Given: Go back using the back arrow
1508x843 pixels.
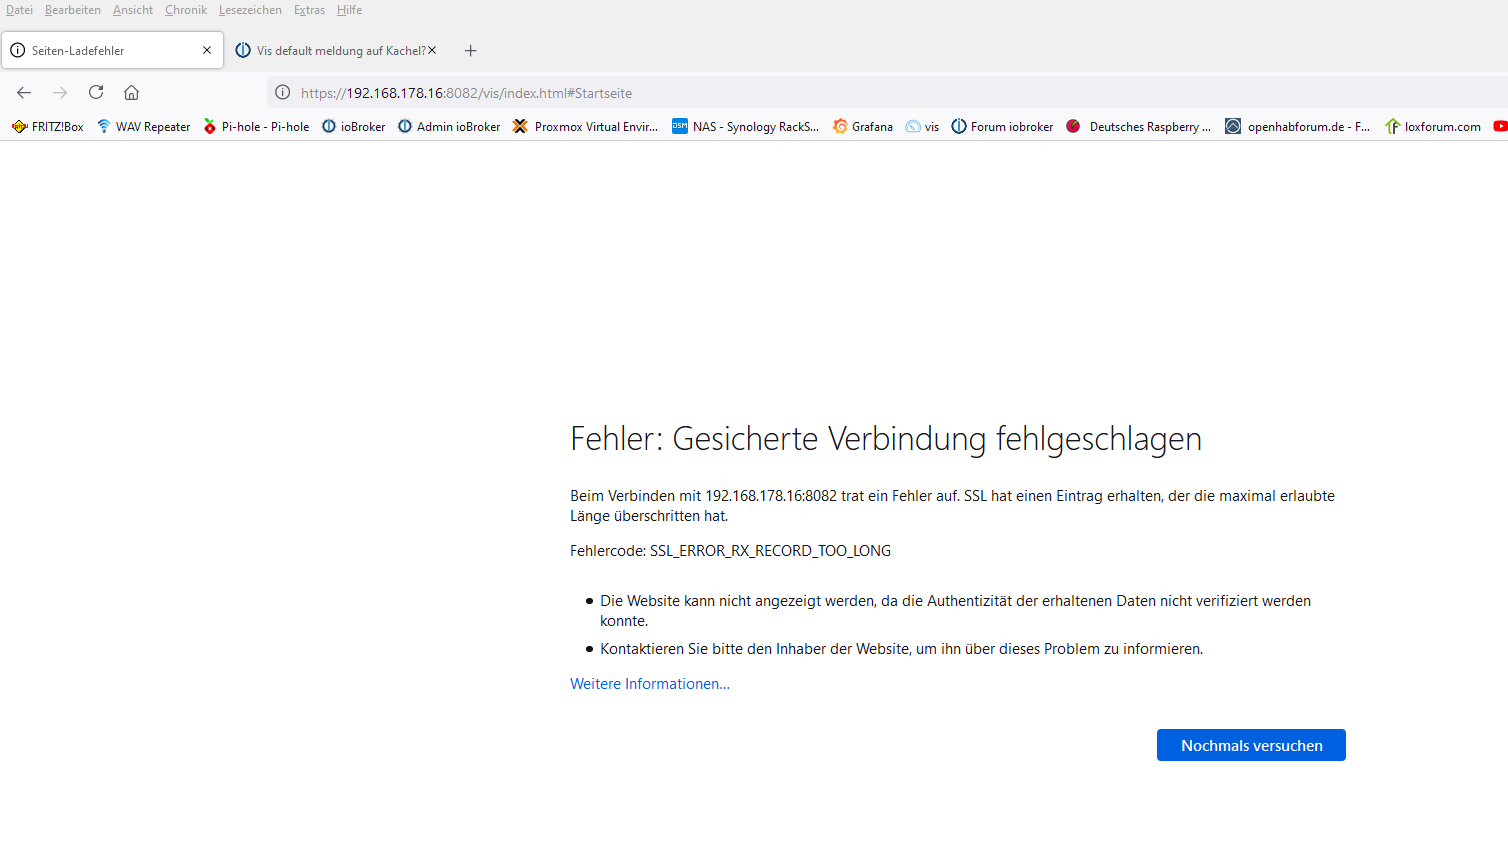Looking at the screenshot, I should [x=24, y=93].
